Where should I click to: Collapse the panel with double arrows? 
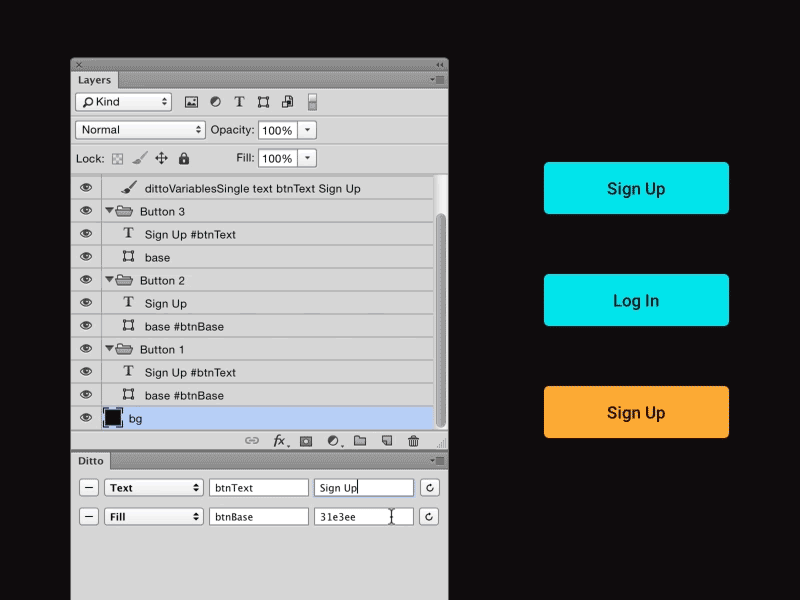440,65
